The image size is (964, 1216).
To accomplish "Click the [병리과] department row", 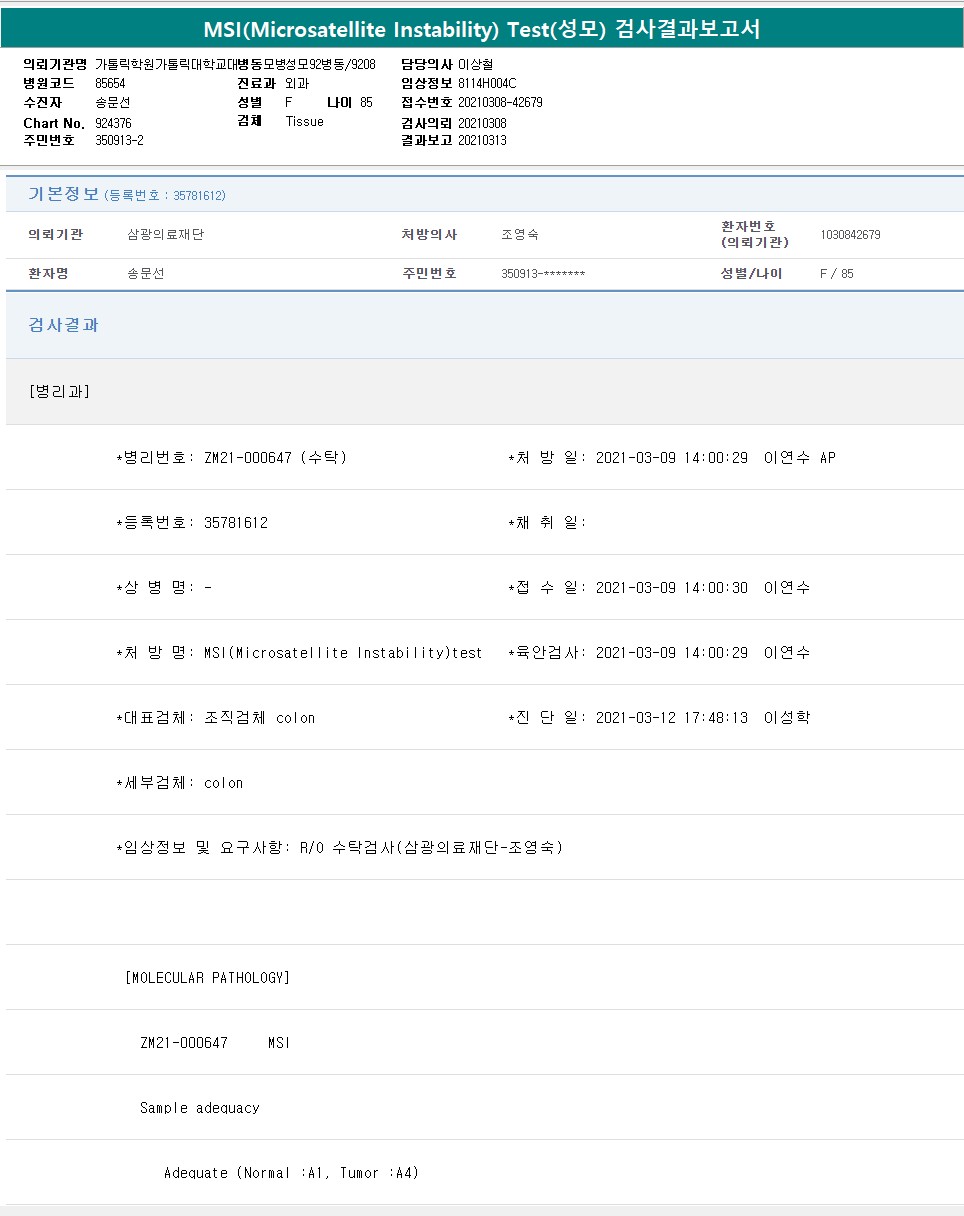I will pos(60,391).
